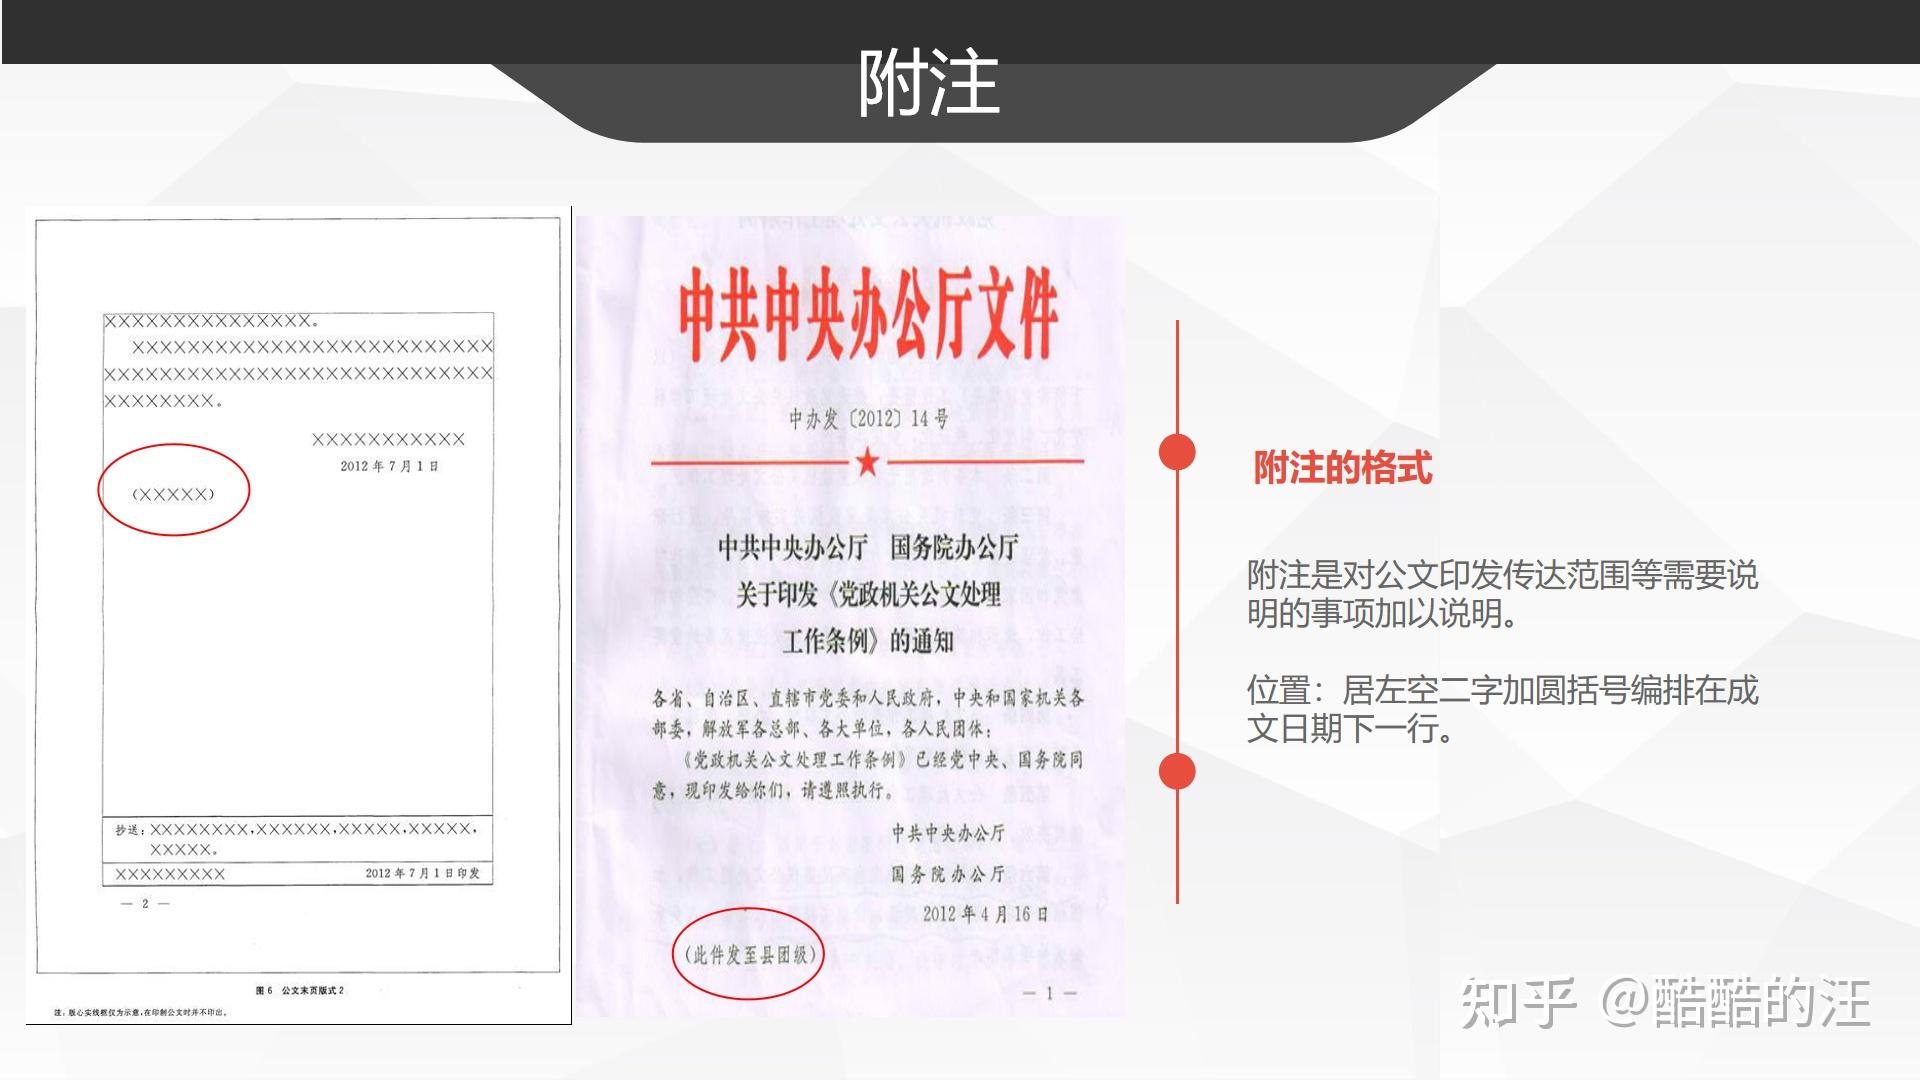This screenshot has height=1080, width=1920.
Task: Click page number — 2 — on template
Action: [145, 904]
